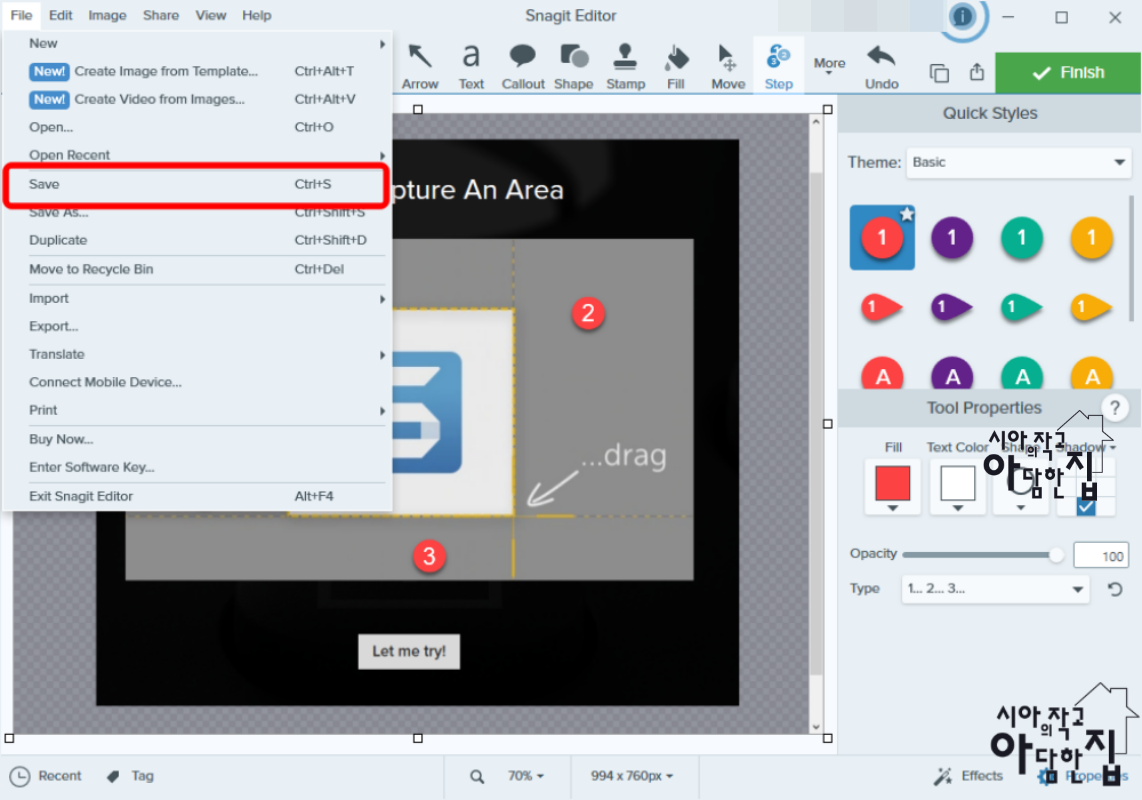
Task: Click the Tool Properties help icon
Action: [1114, 408]
